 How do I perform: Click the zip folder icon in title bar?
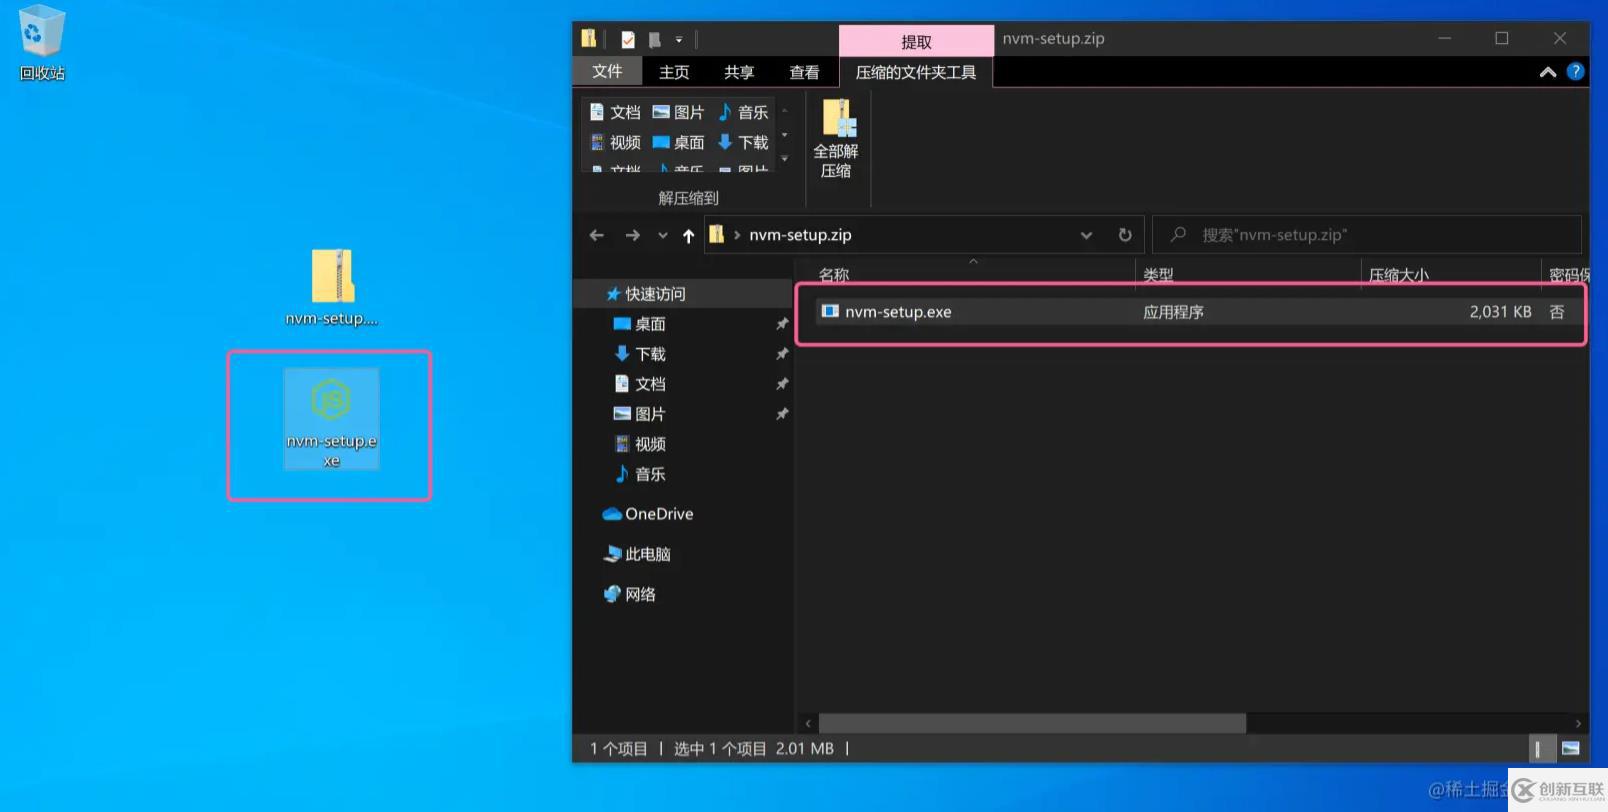point(589,39)
